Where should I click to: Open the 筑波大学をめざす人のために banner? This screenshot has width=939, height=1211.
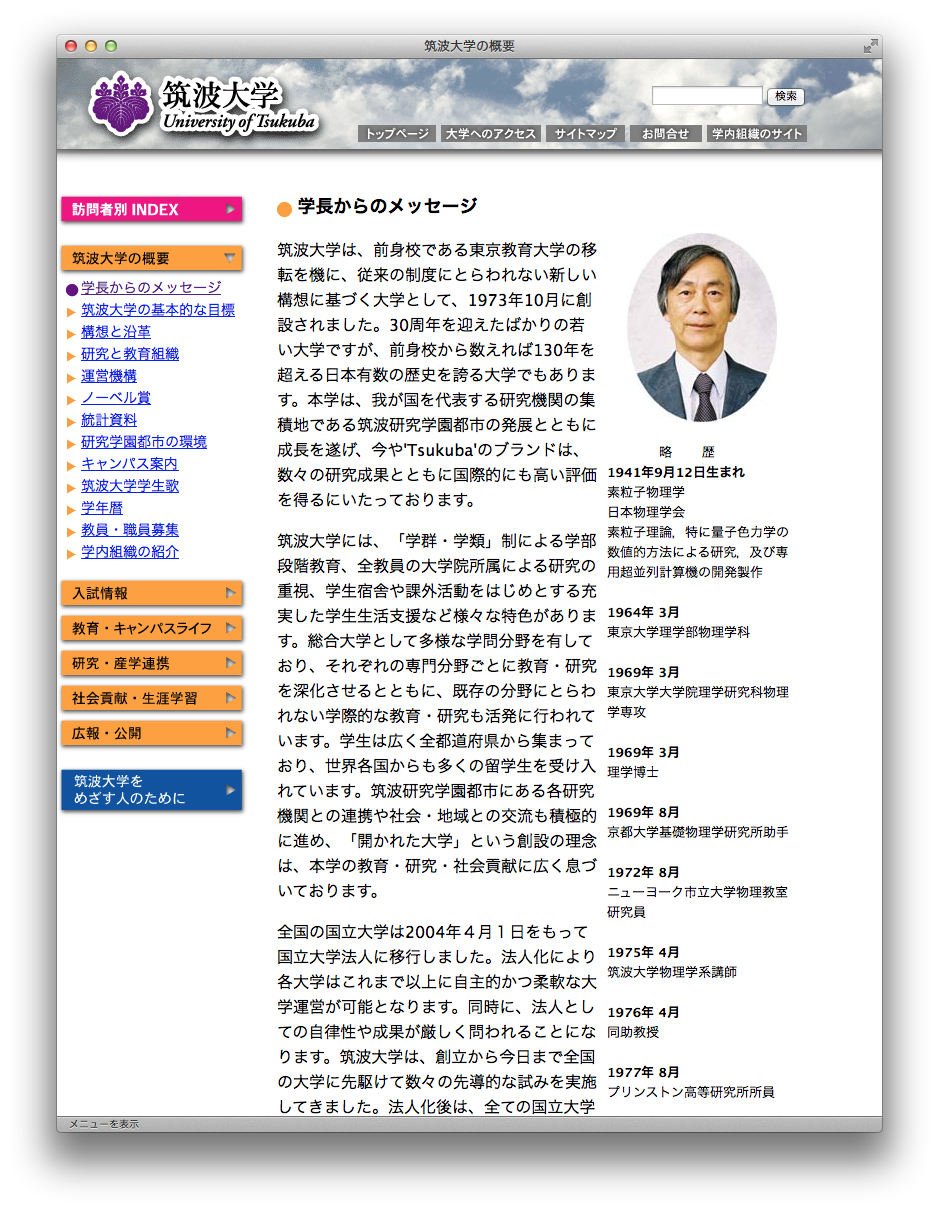point(152,789)
